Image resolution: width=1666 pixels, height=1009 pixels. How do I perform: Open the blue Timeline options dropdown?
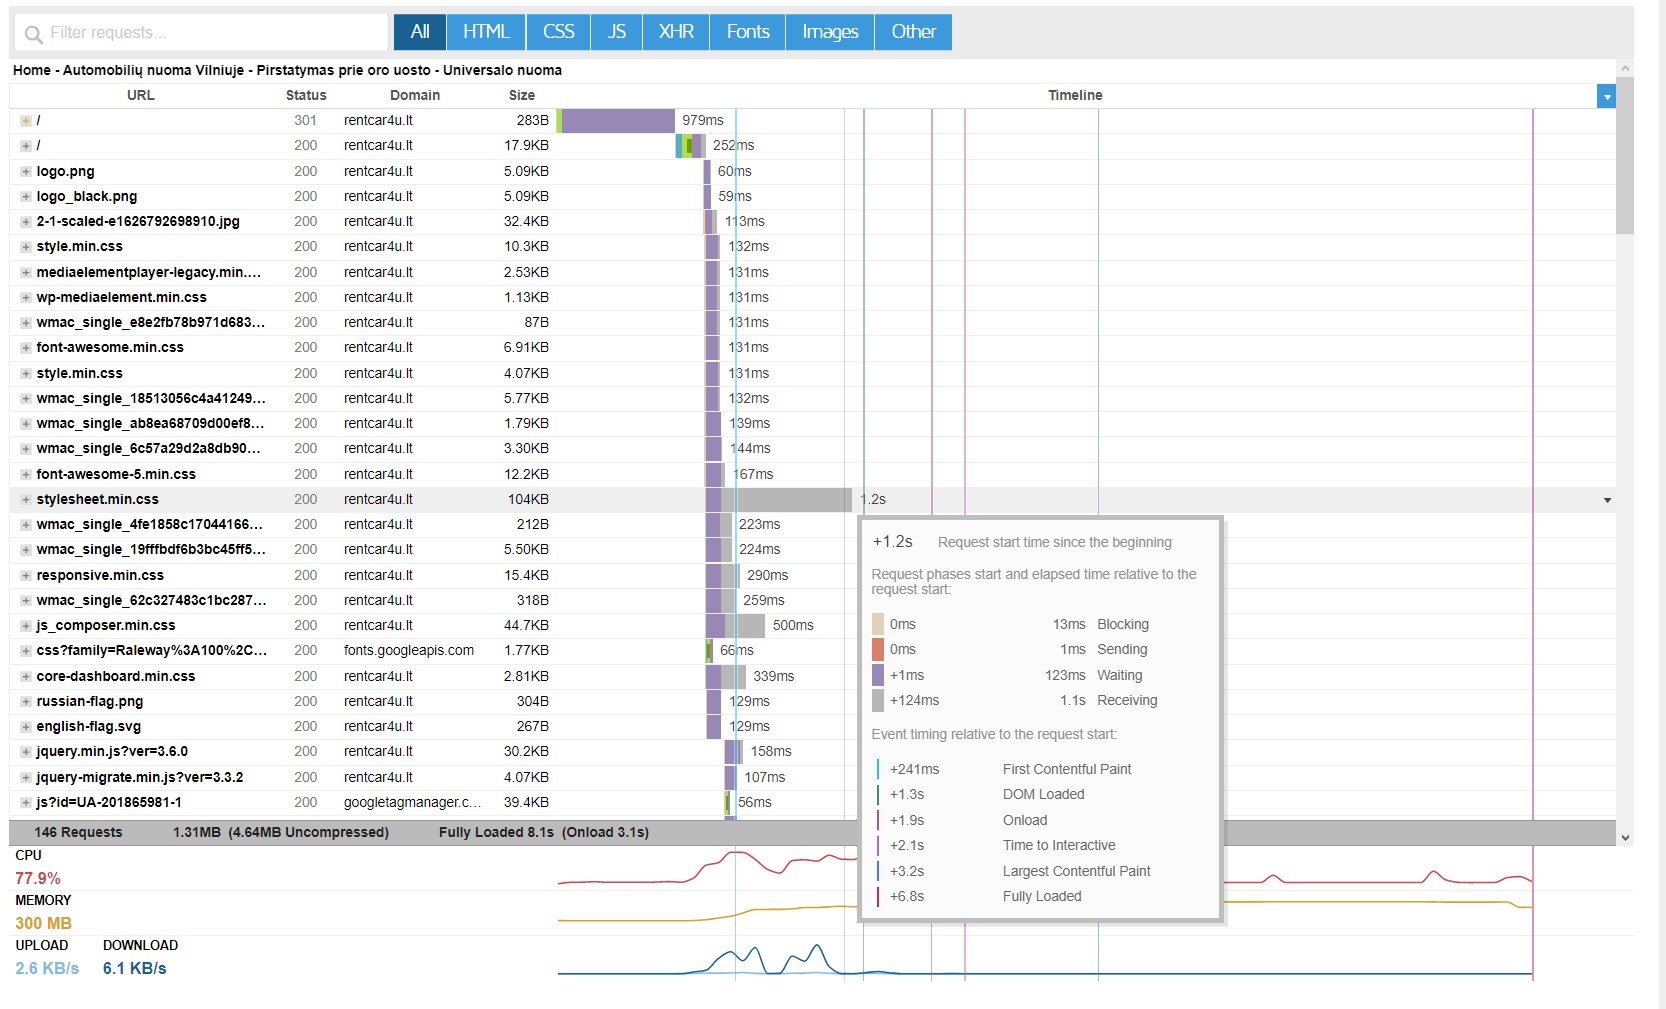tap(1606, 96)
